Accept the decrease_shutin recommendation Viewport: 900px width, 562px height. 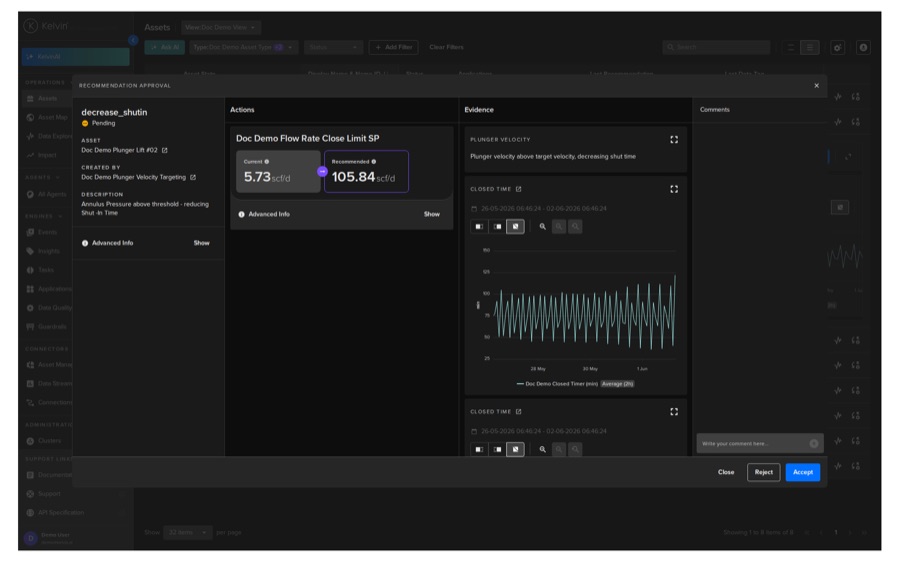point(802,472)
